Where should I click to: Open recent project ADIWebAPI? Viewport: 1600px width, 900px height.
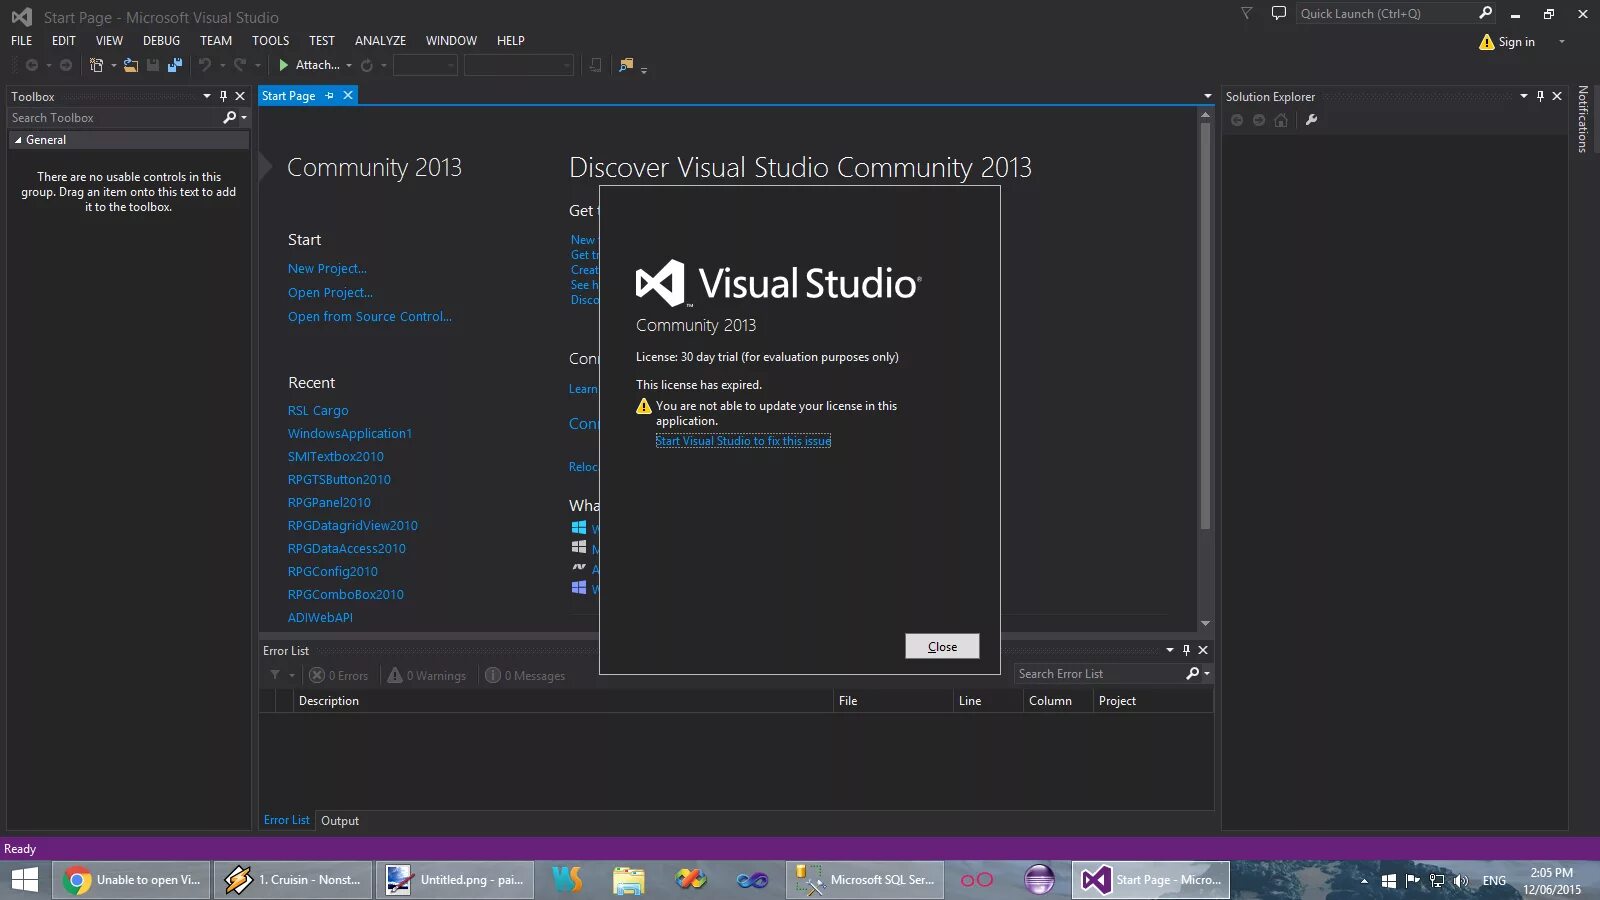coord(320,618)
